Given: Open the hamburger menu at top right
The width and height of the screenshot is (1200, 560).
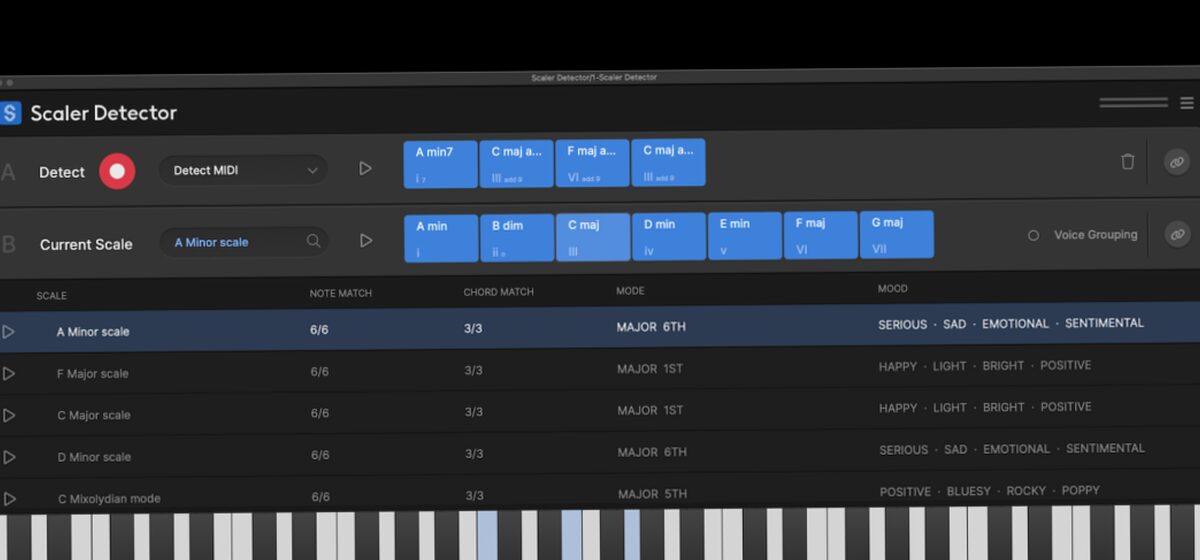Looking at the screenshot, I should pos(1187,102).
